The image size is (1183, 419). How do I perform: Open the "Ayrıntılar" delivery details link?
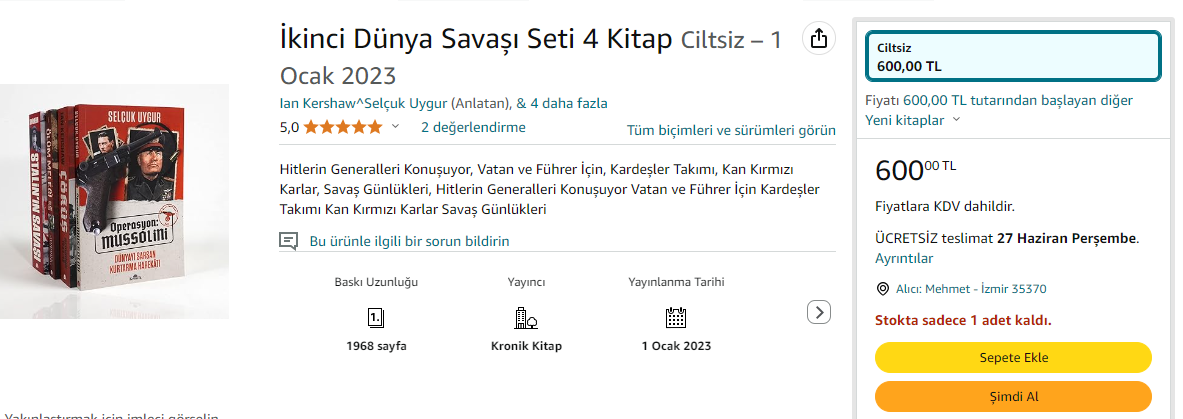[x=904, y=258]
